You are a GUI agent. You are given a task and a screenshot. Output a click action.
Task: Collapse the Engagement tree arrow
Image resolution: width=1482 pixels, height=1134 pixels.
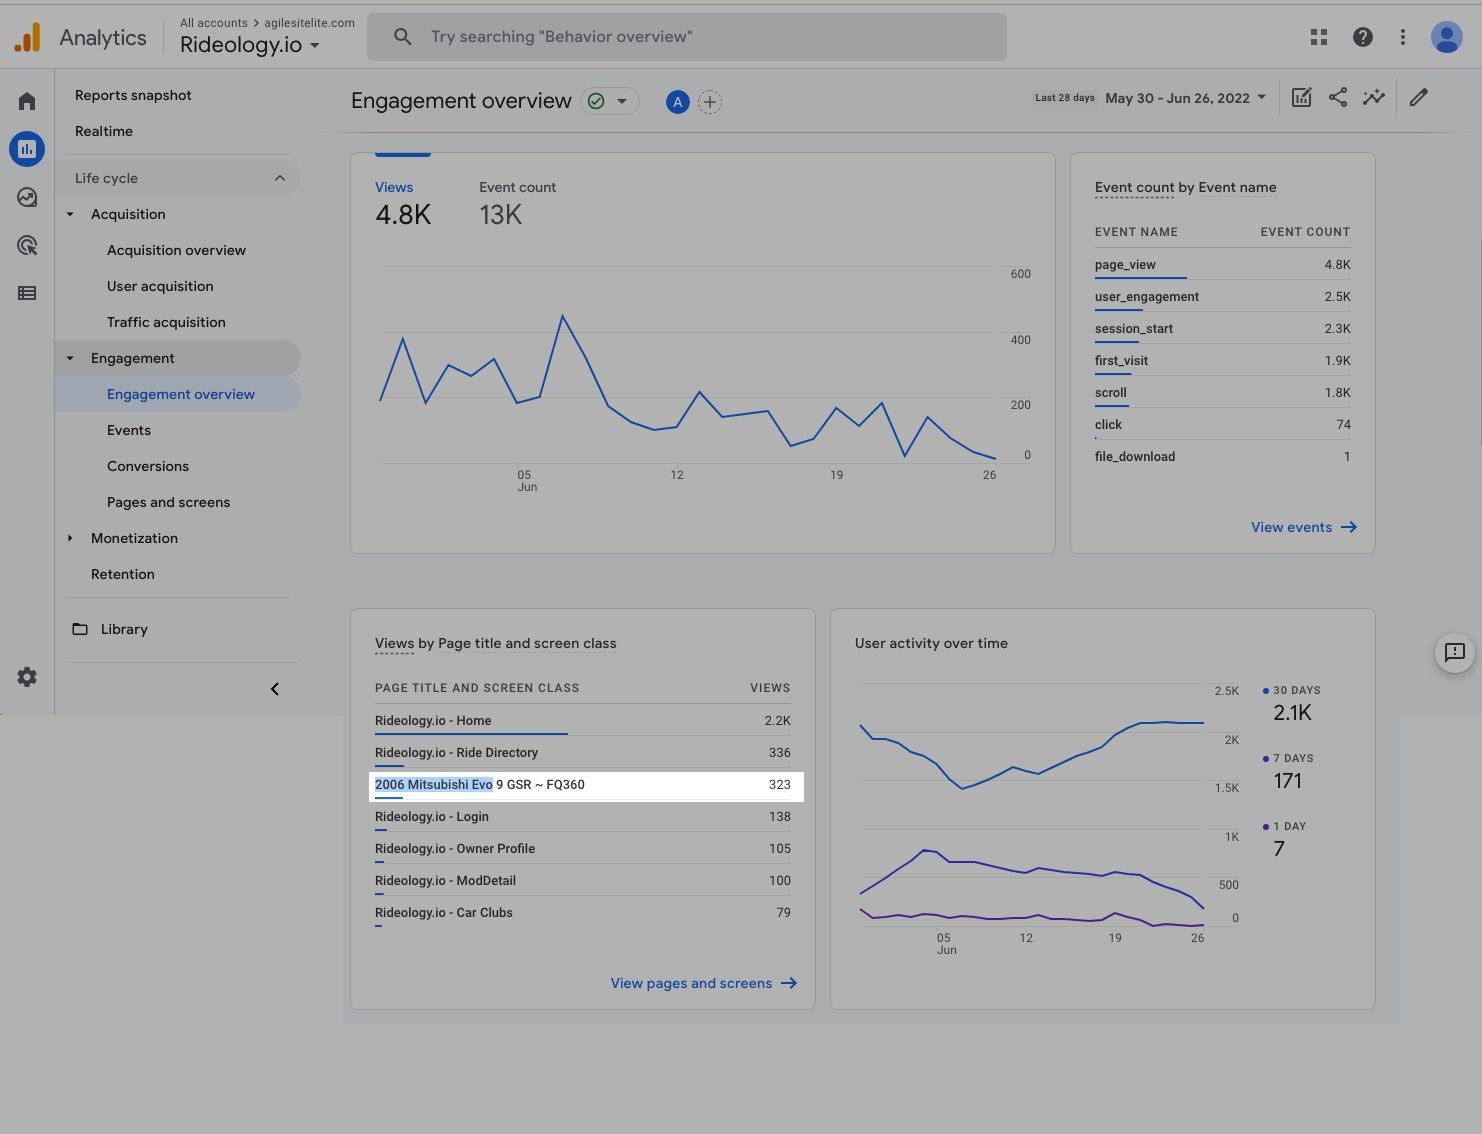[x=70, y=358]
